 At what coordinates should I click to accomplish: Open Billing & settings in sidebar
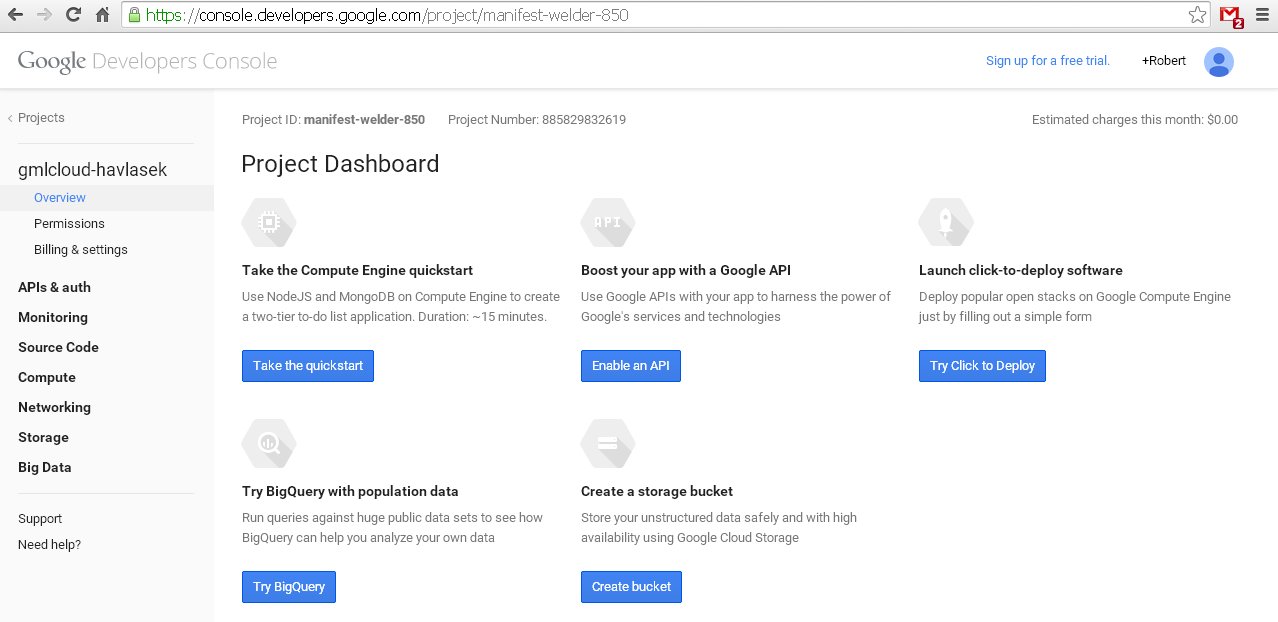[x=80, y=250]
